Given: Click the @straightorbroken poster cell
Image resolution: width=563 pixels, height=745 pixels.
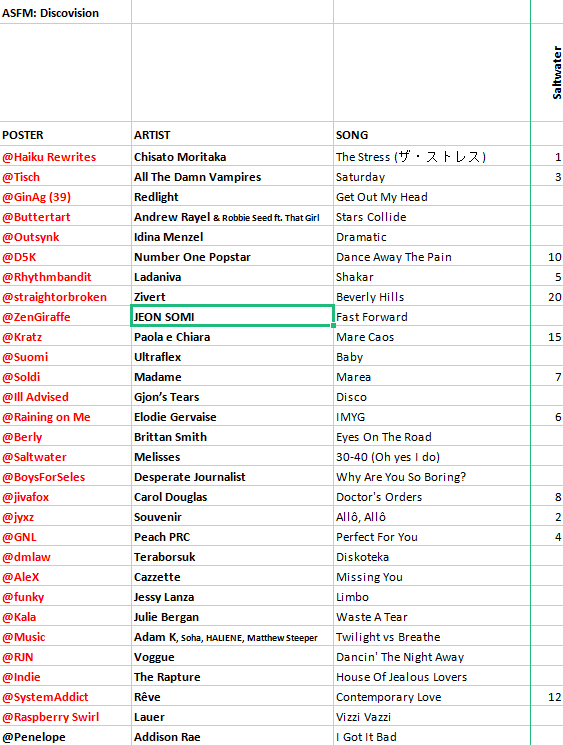Looking at the screenshot, I should click(x=66, y=296).
